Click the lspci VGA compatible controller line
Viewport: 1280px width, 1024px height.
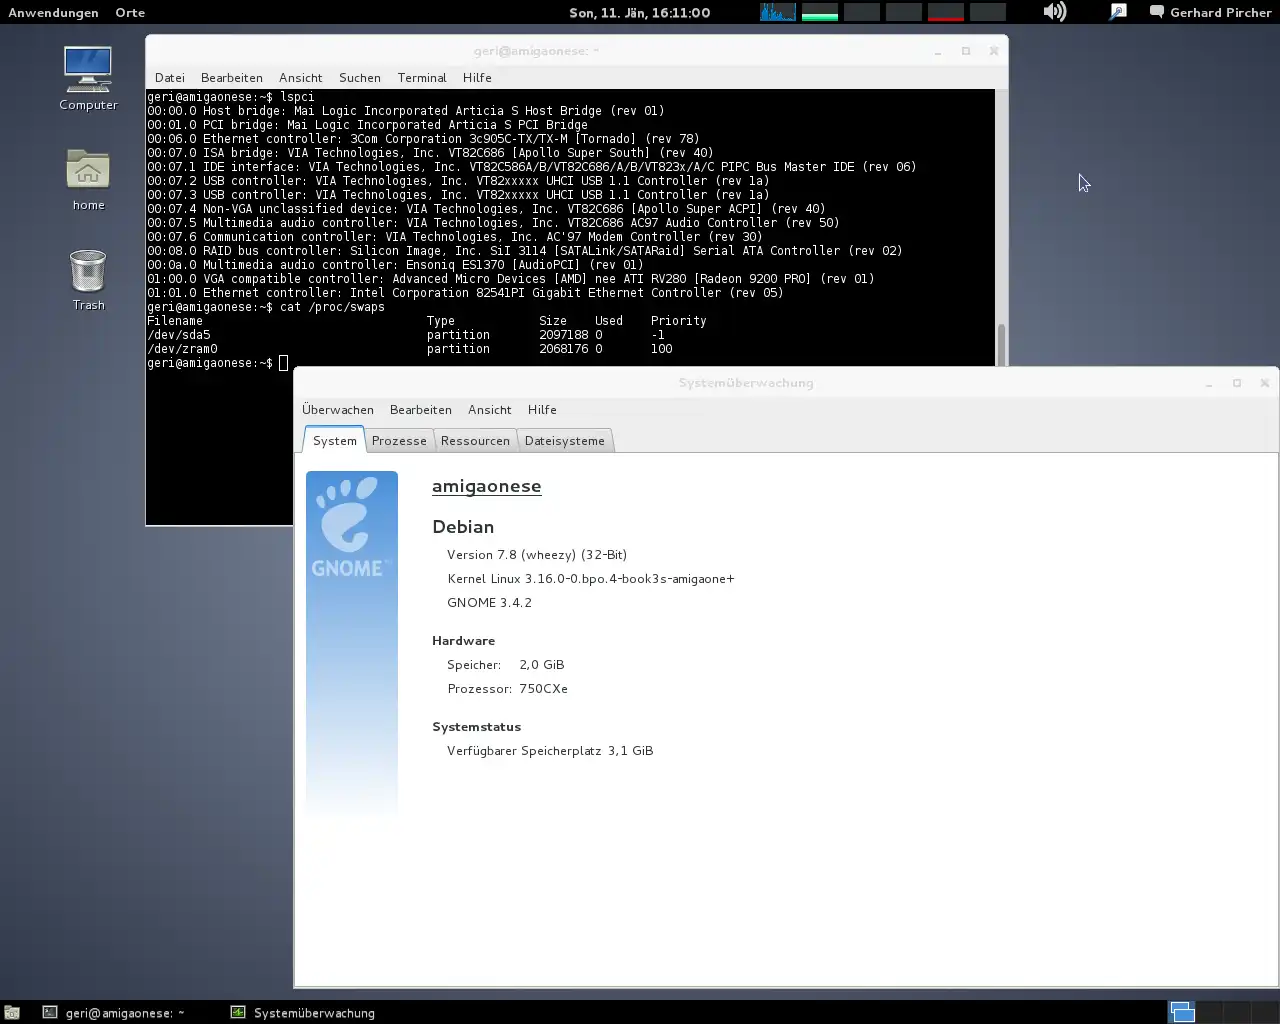[x=510, y=279]
